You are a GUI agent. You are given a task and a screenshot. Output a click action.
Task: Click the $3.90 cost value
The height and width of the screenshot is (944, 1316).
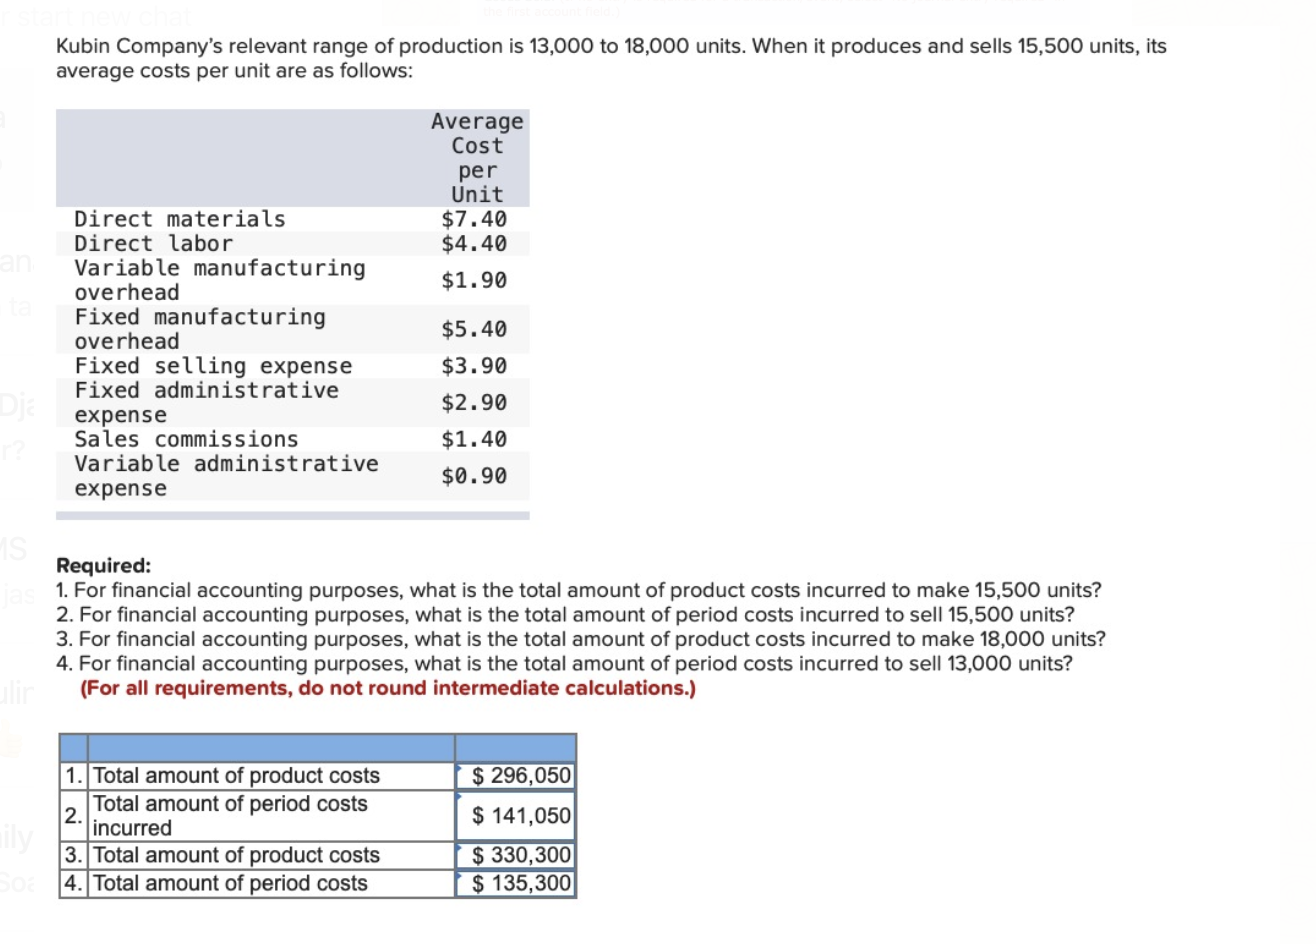(474, 366)
